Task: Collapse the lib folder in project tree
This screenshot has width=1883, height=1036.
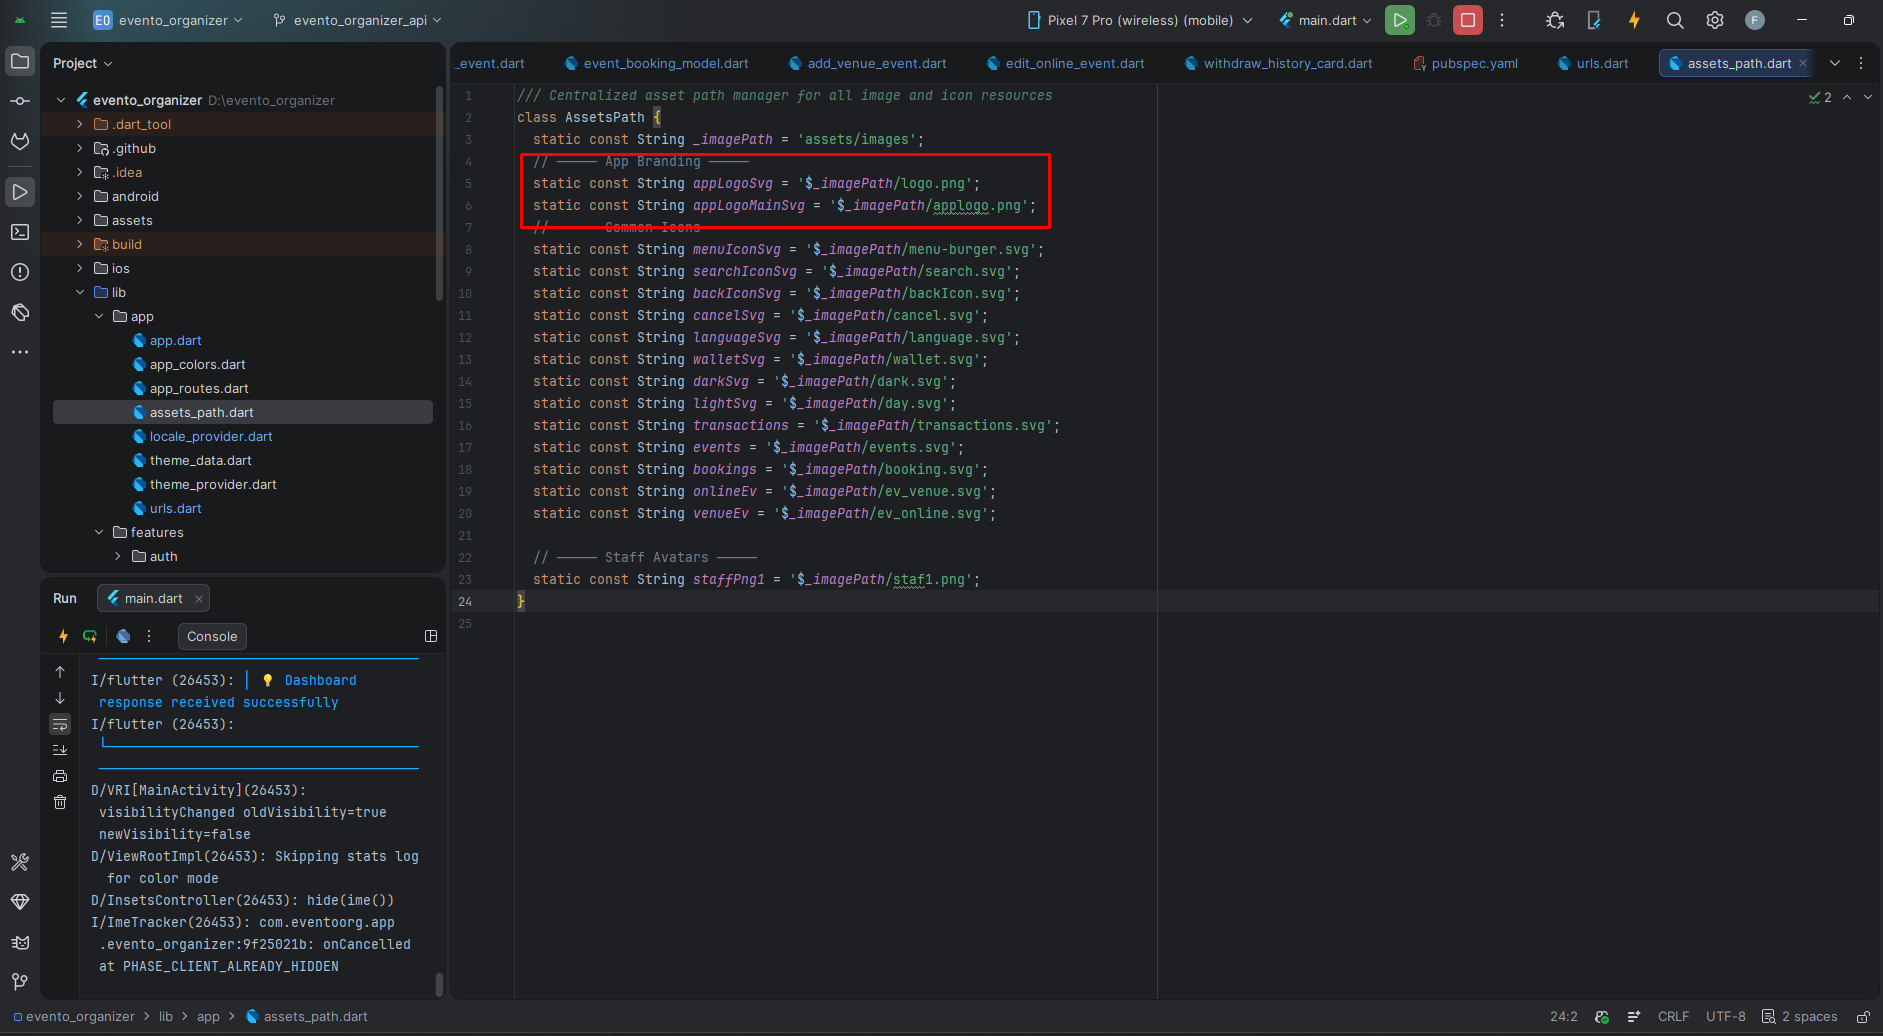Action: (x=80, y=293)
